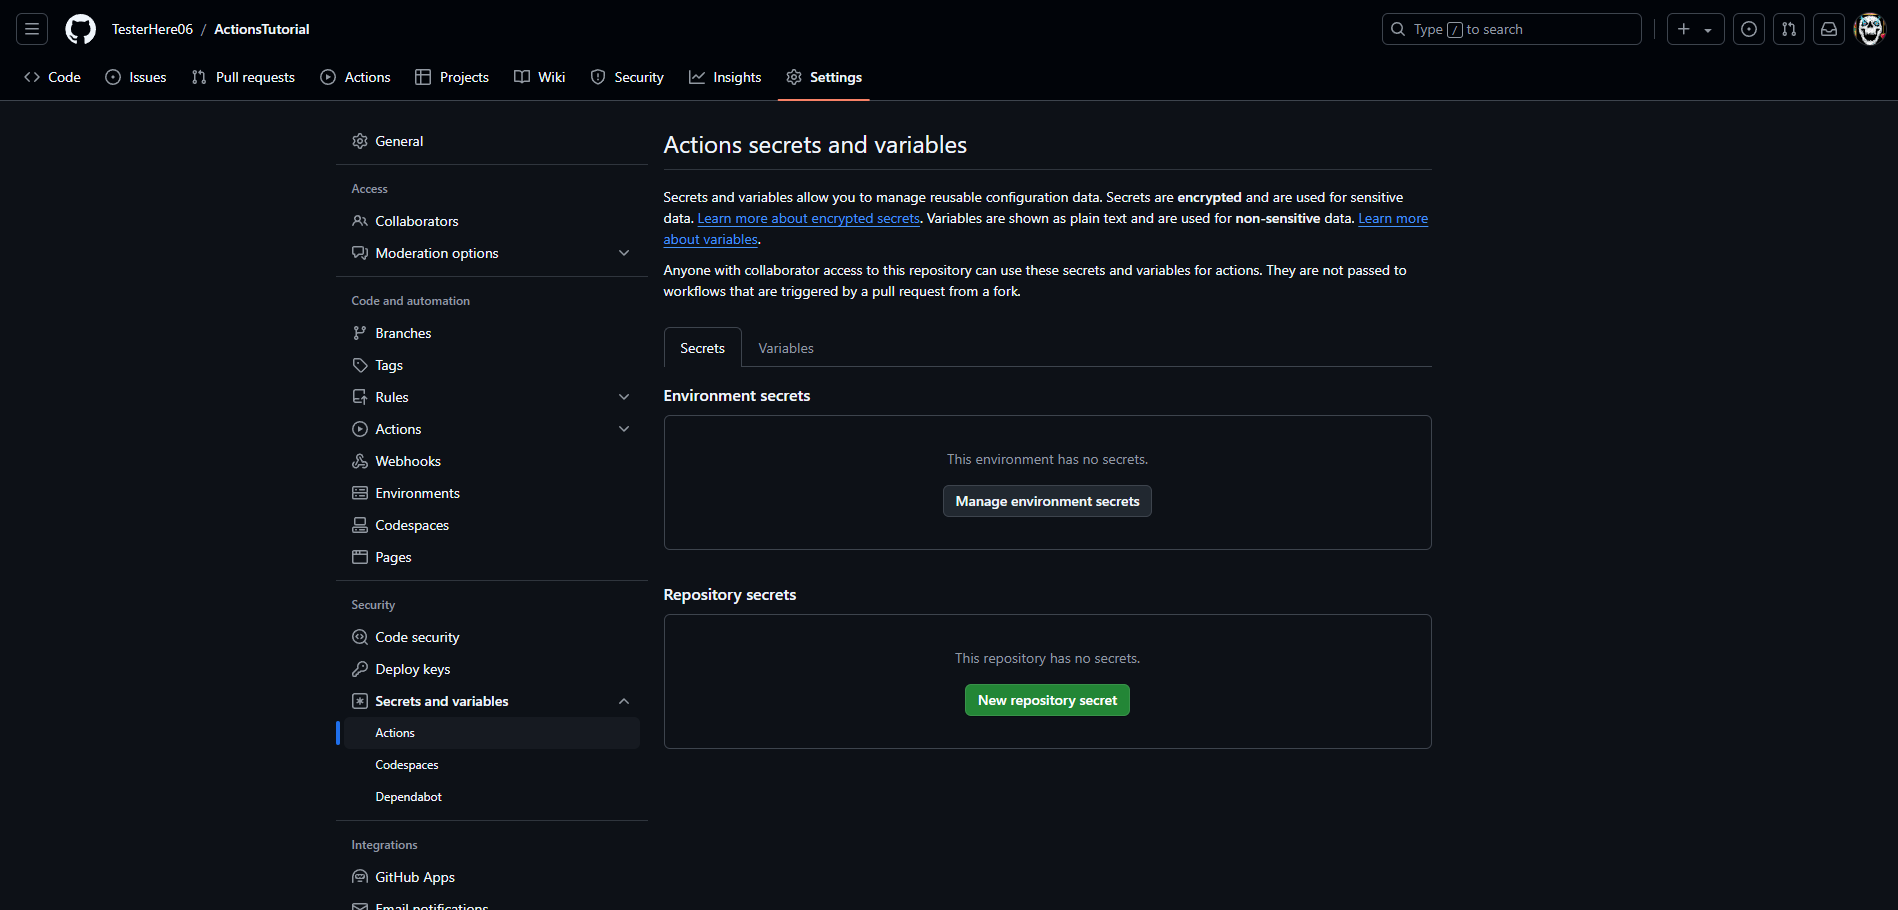1898x910 pixels.
Task: Open Learn more about variables link
Action: pos(1393,218)
